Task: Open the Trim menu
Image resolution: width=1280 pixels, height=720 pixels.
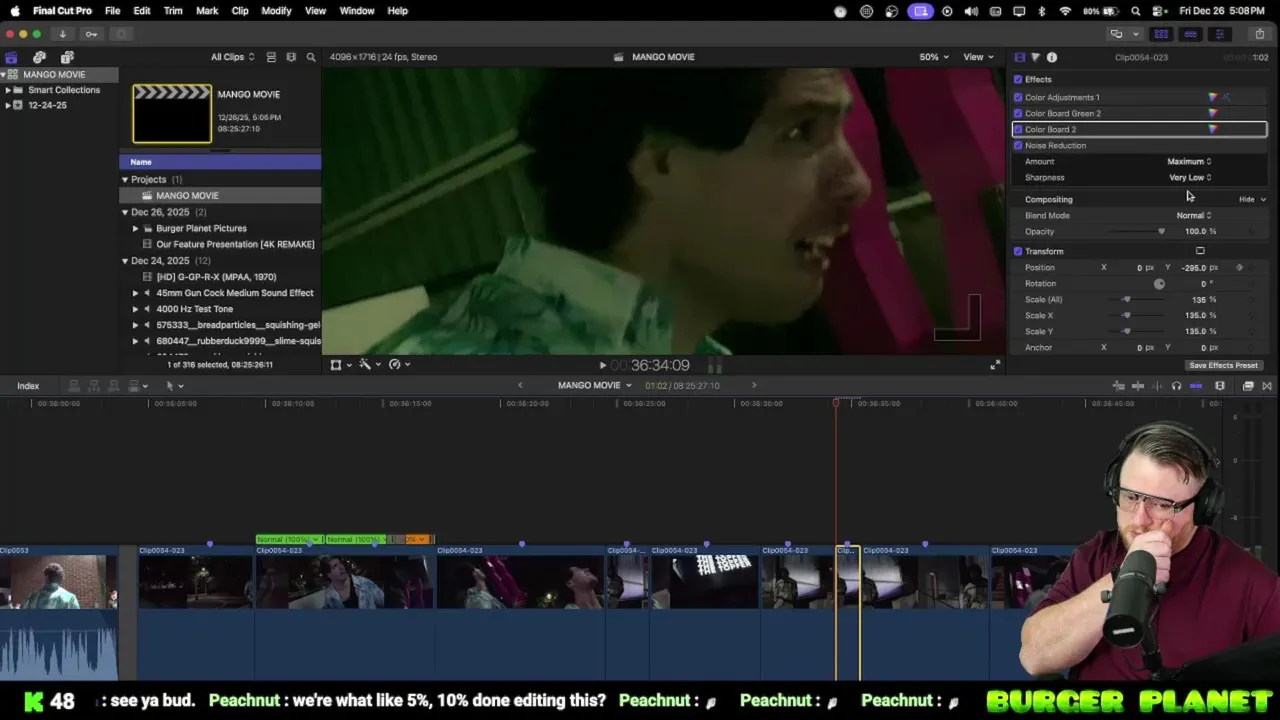Action: click(x=173, y=11)
